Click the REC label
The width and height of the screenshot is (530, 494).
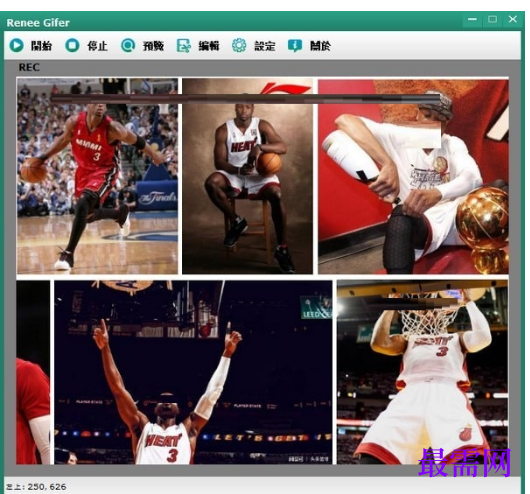coord(29,67)
